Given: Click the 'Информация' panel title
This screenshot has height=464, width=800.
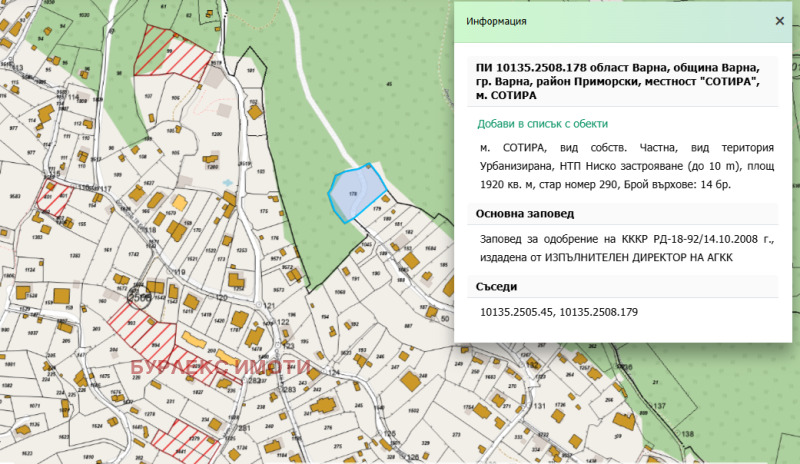Looking at the screenshot, I should tap(496, 21).
